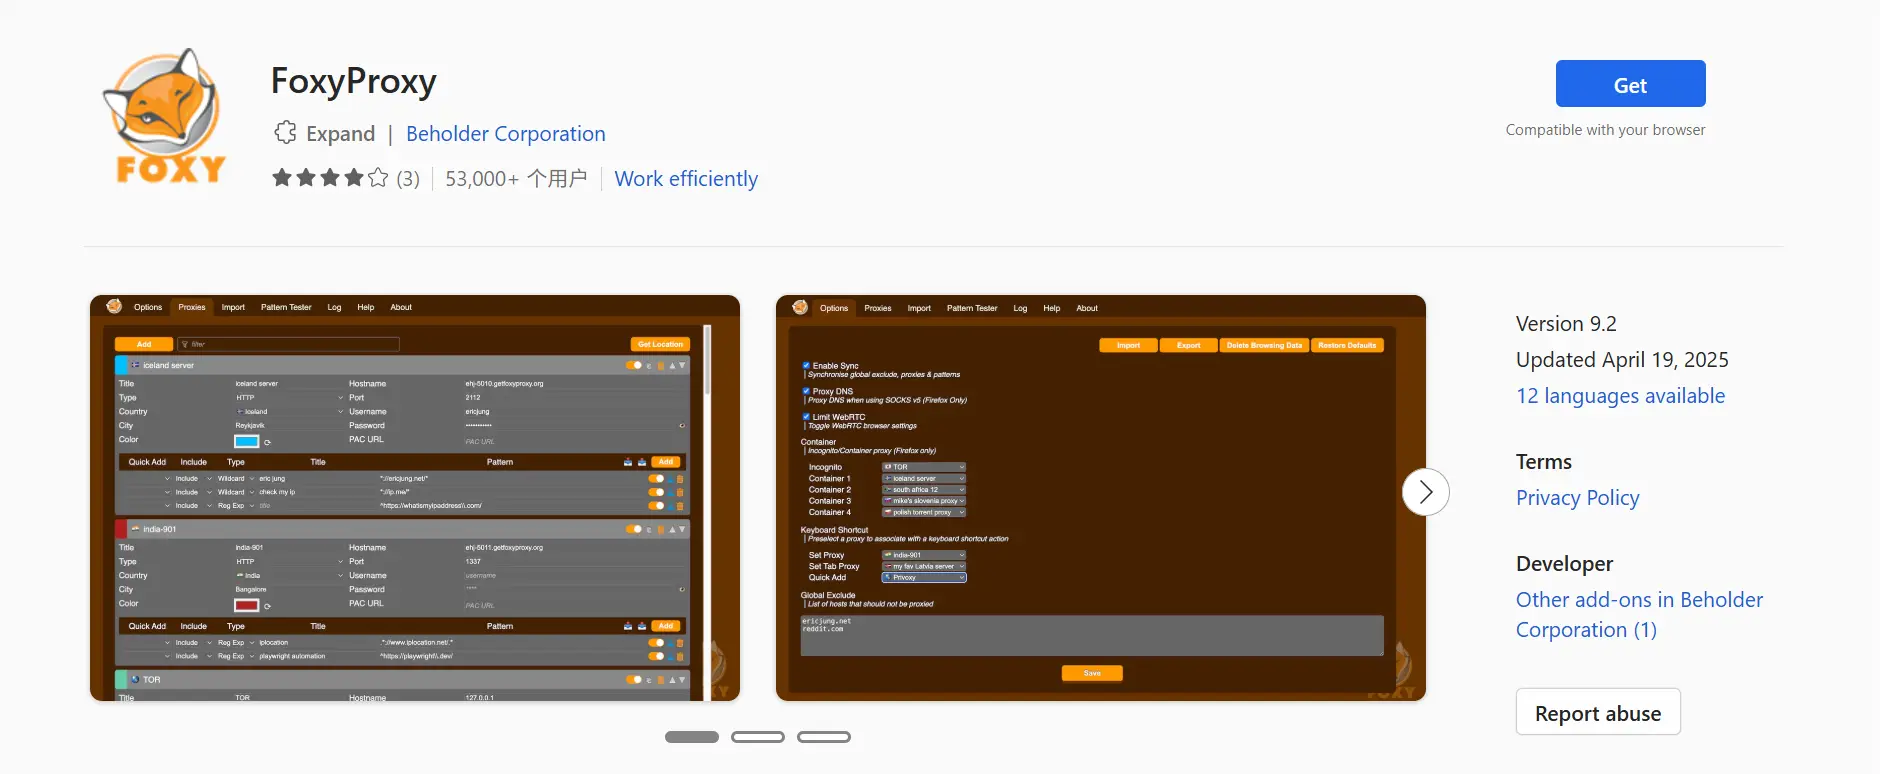Open the Beholder Corporation link

click(505, 134)
